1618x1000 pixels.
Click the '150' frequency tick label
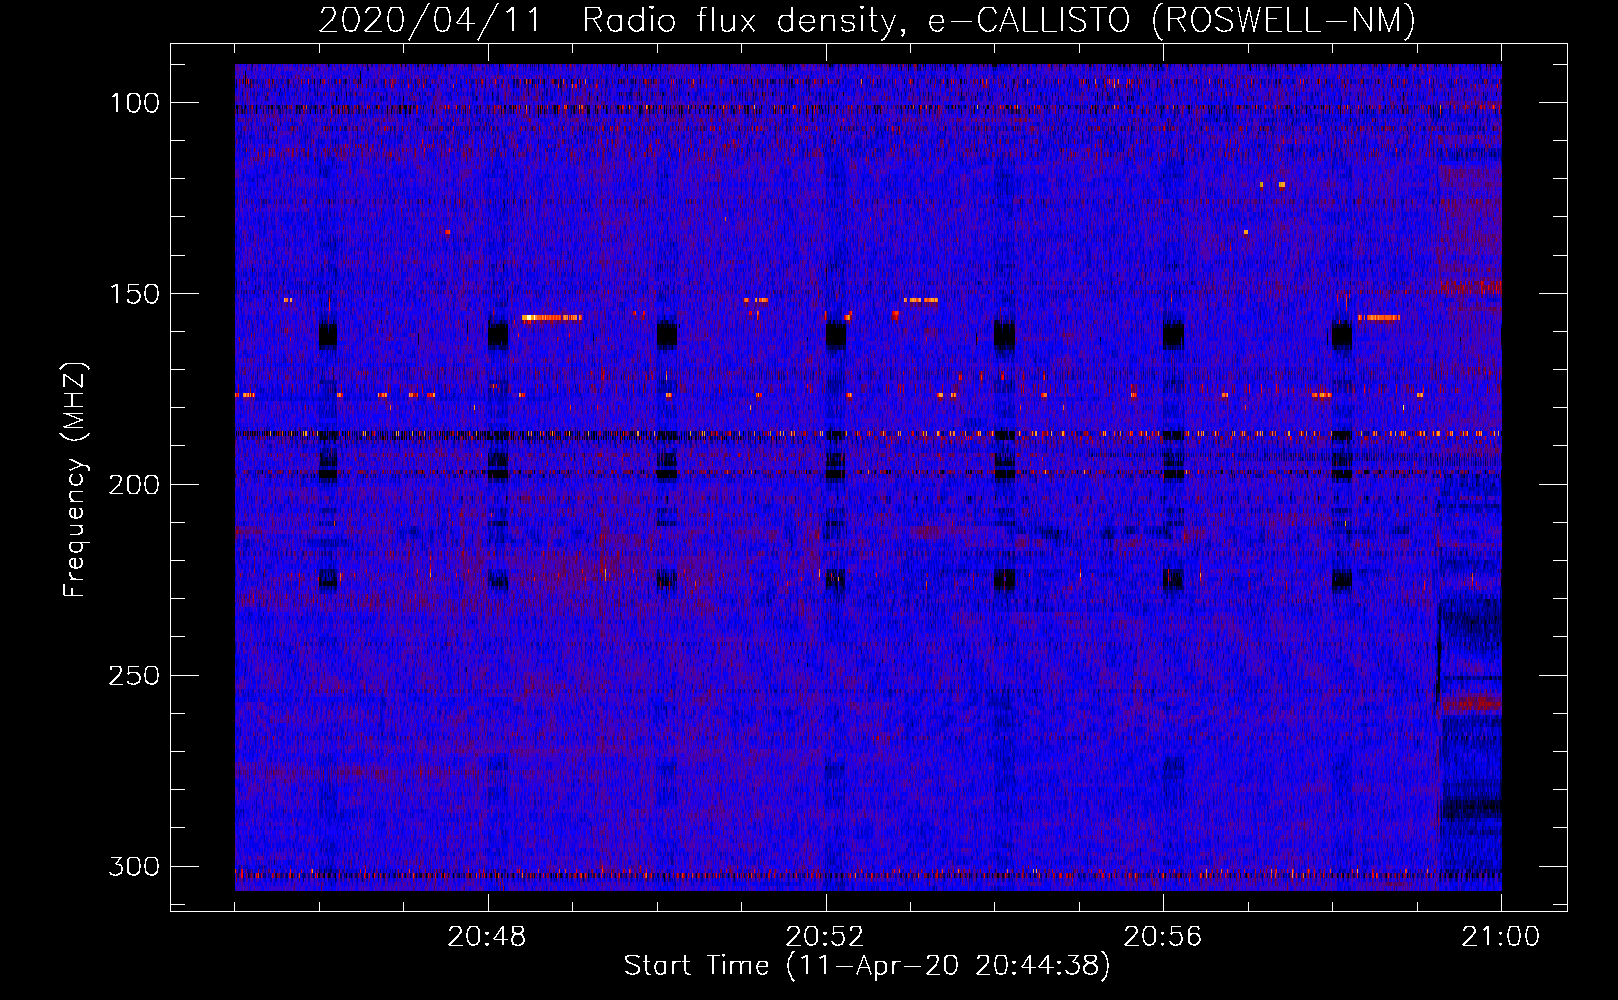135,294
